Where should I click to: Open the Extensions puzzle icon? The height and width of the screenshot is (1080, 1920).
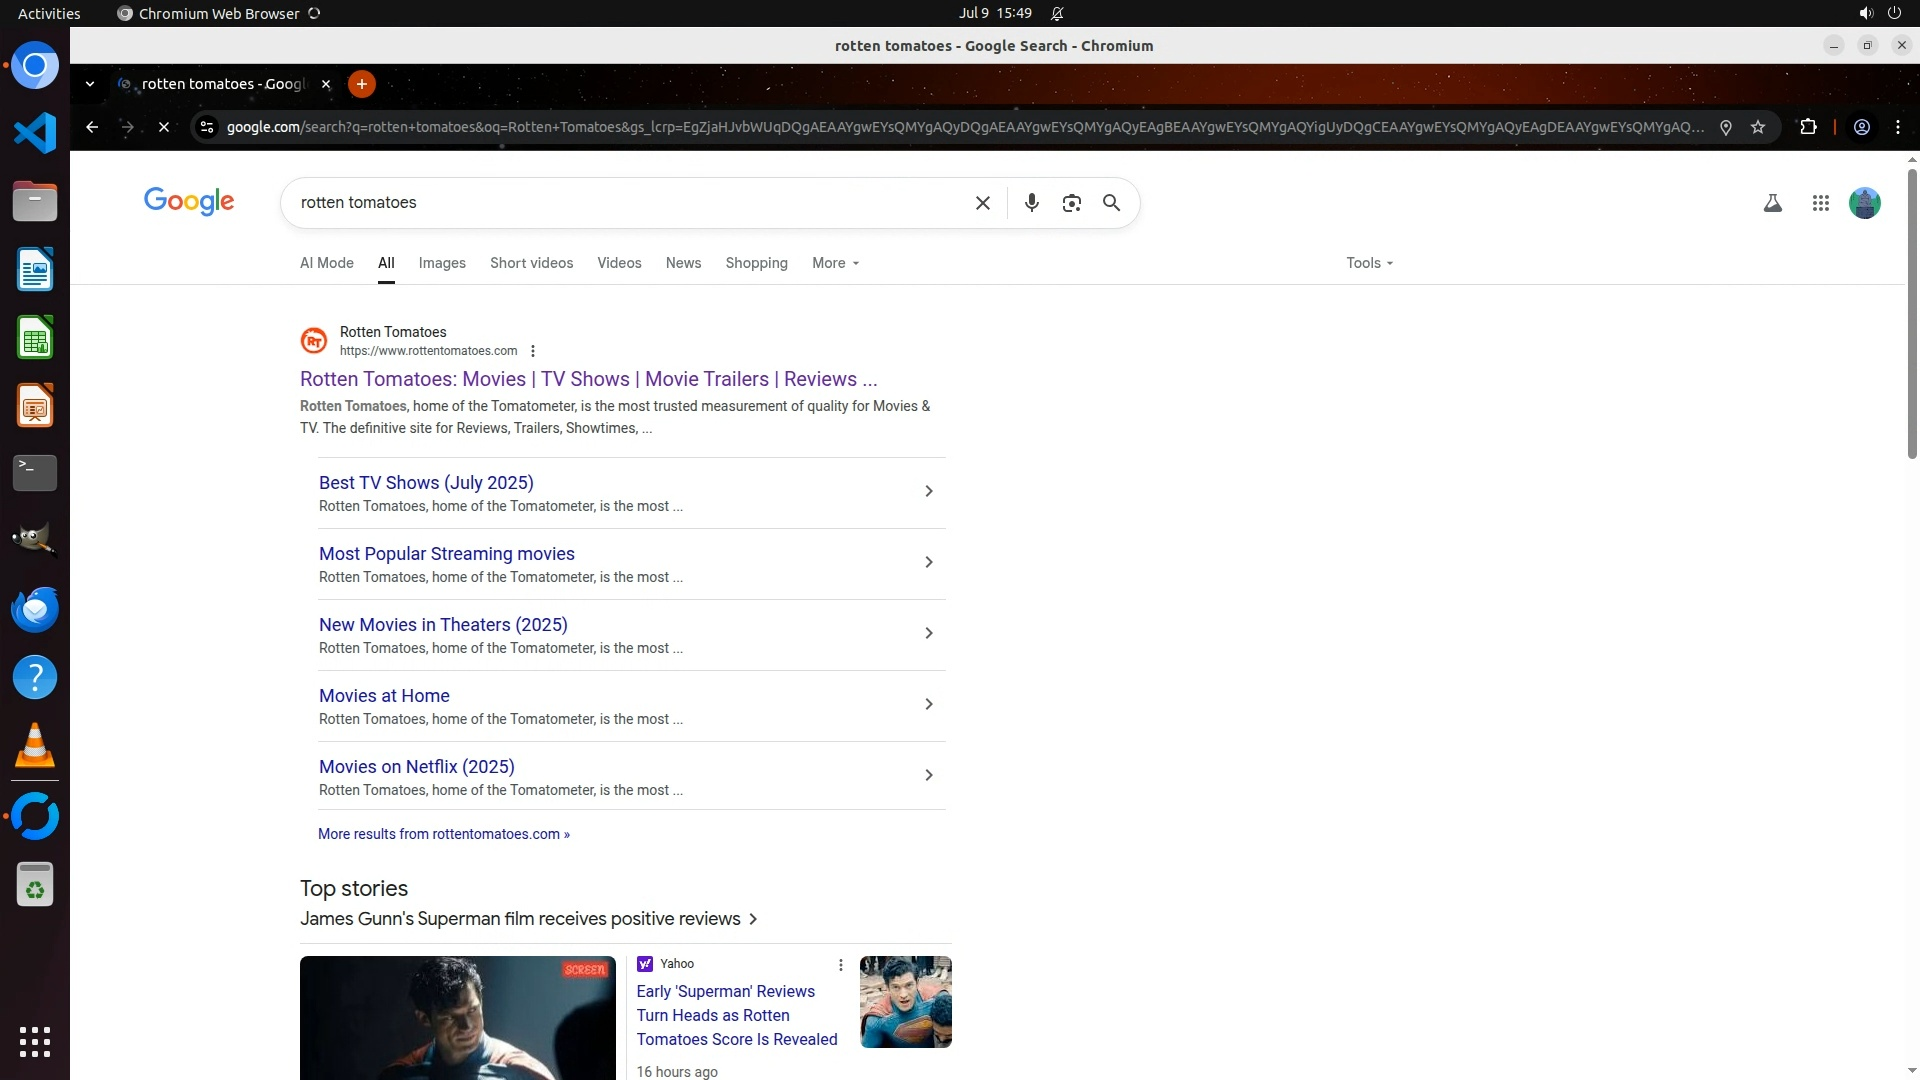1808,127
